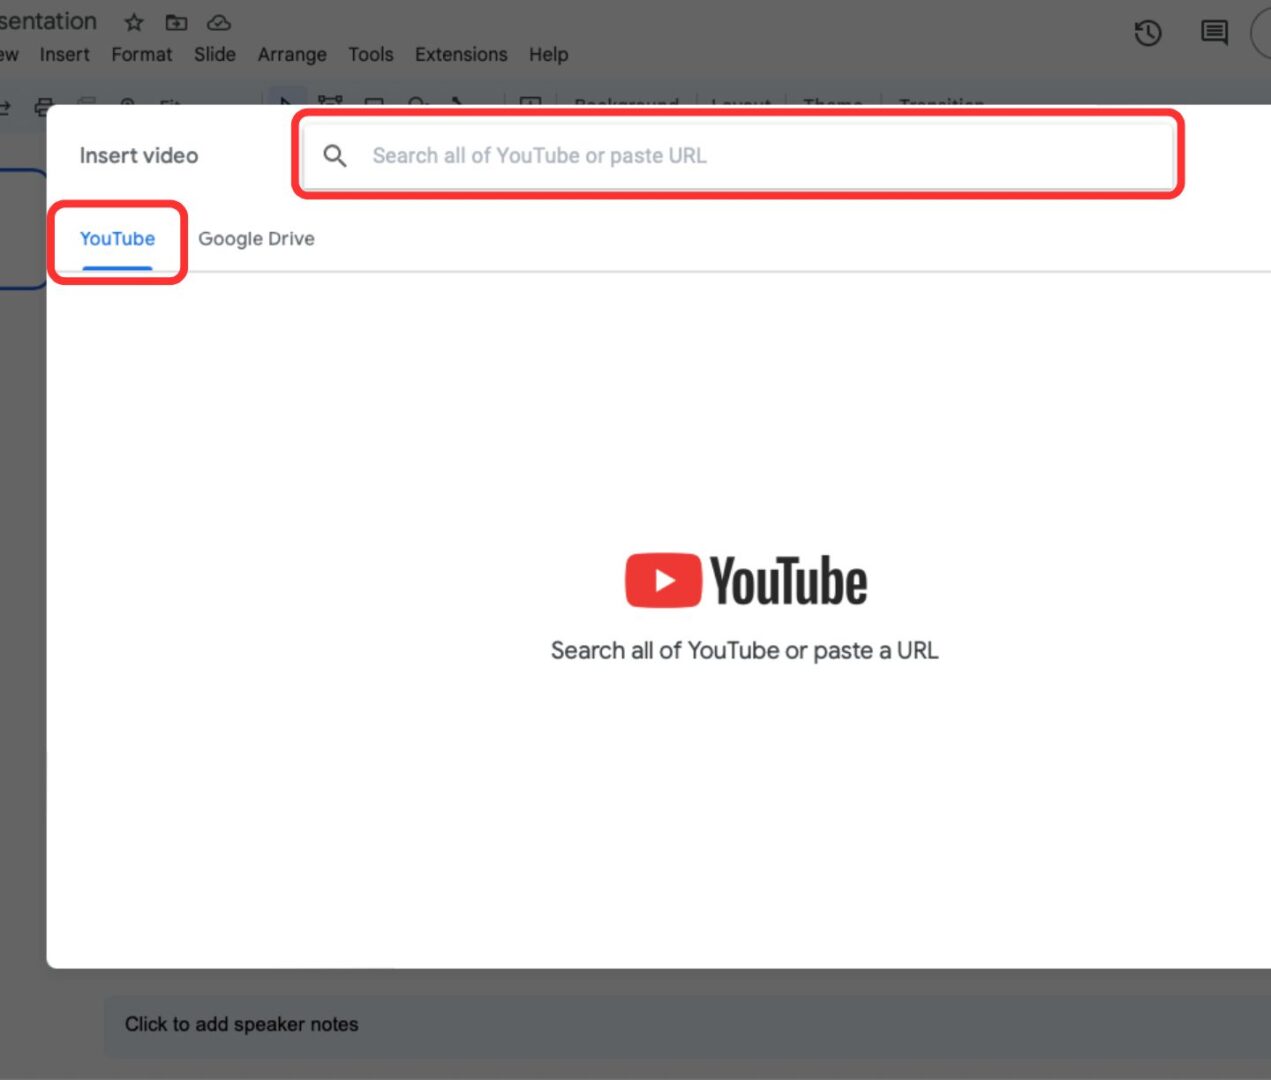Switch to the Google Drive tab

(x=256, y=238)
